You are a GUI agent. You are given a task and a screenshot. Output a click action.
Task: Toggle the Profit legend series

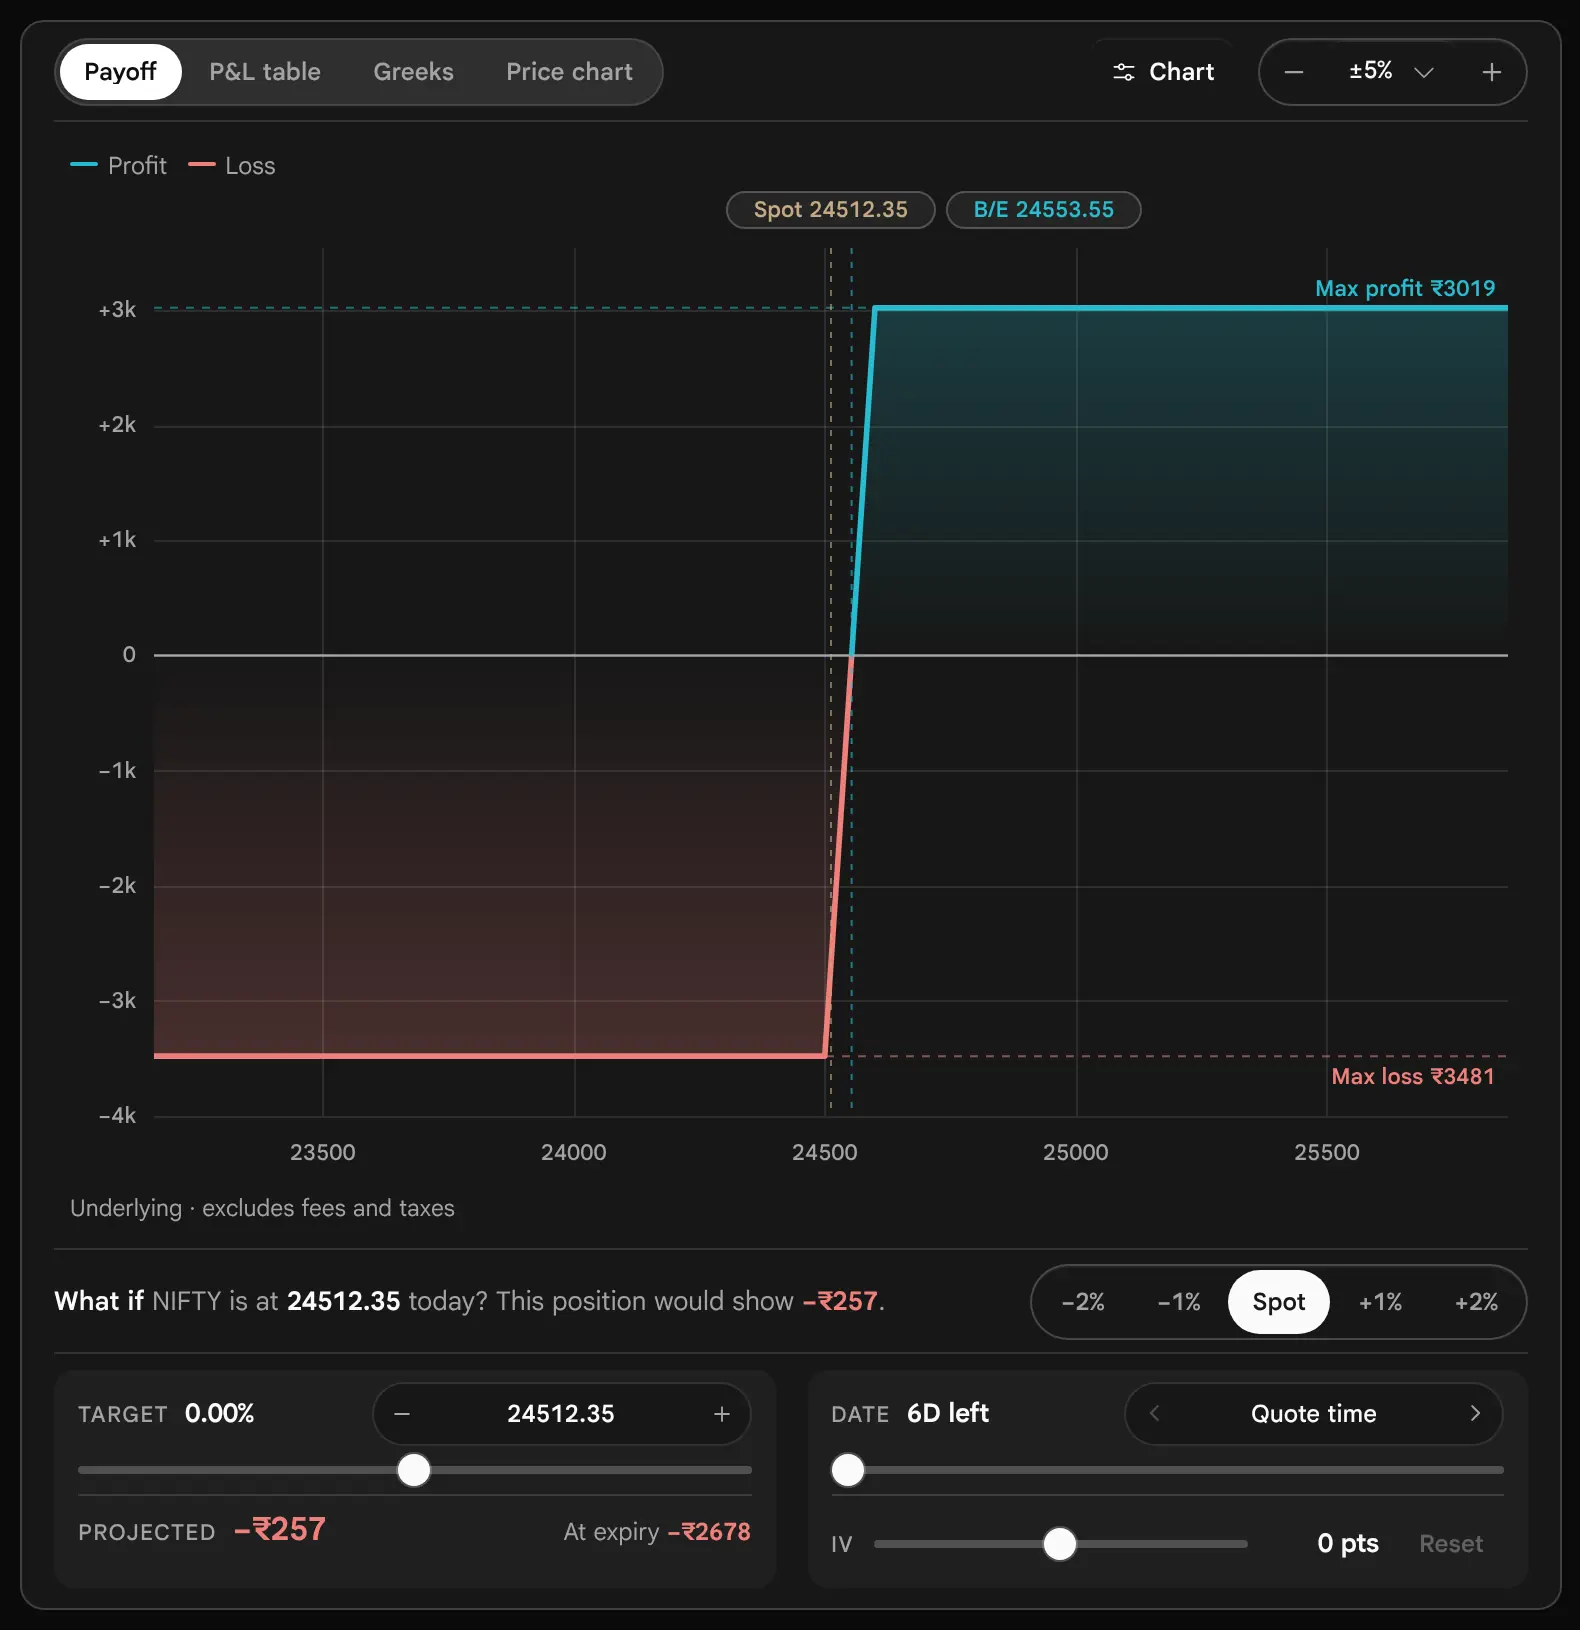(x=118, y=165)
